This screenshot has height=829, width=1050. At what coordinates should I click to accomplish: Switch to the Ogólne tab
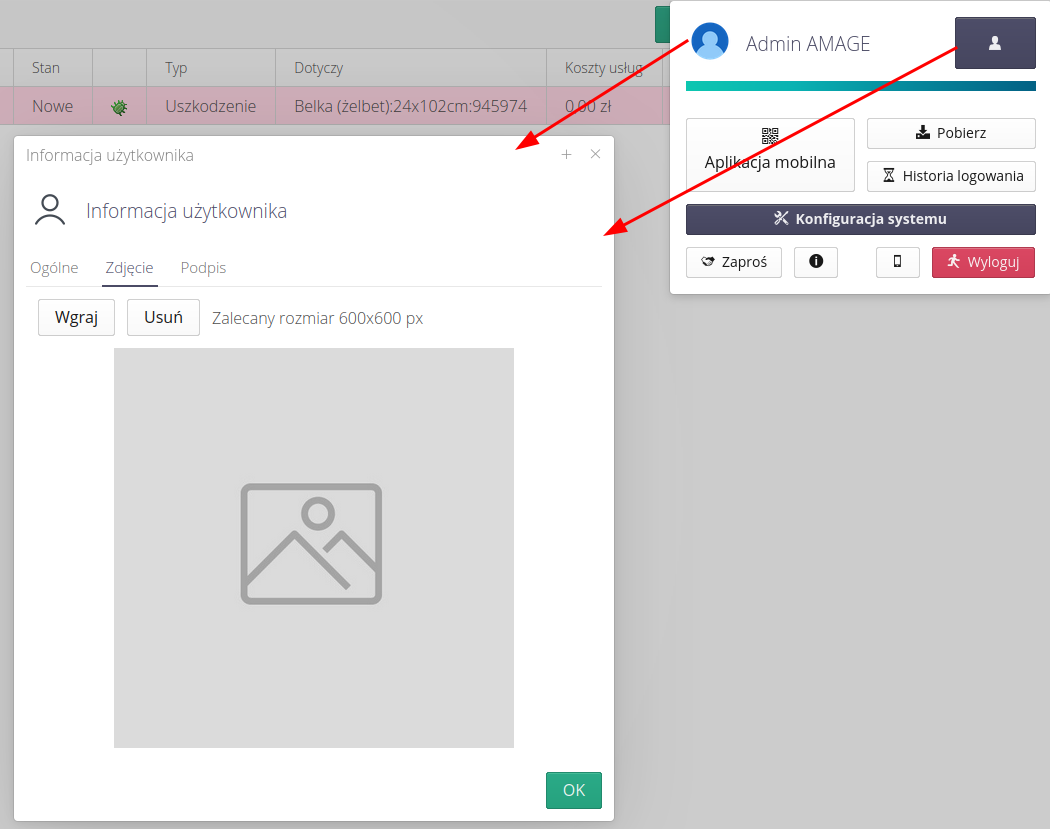pos(54,268)
